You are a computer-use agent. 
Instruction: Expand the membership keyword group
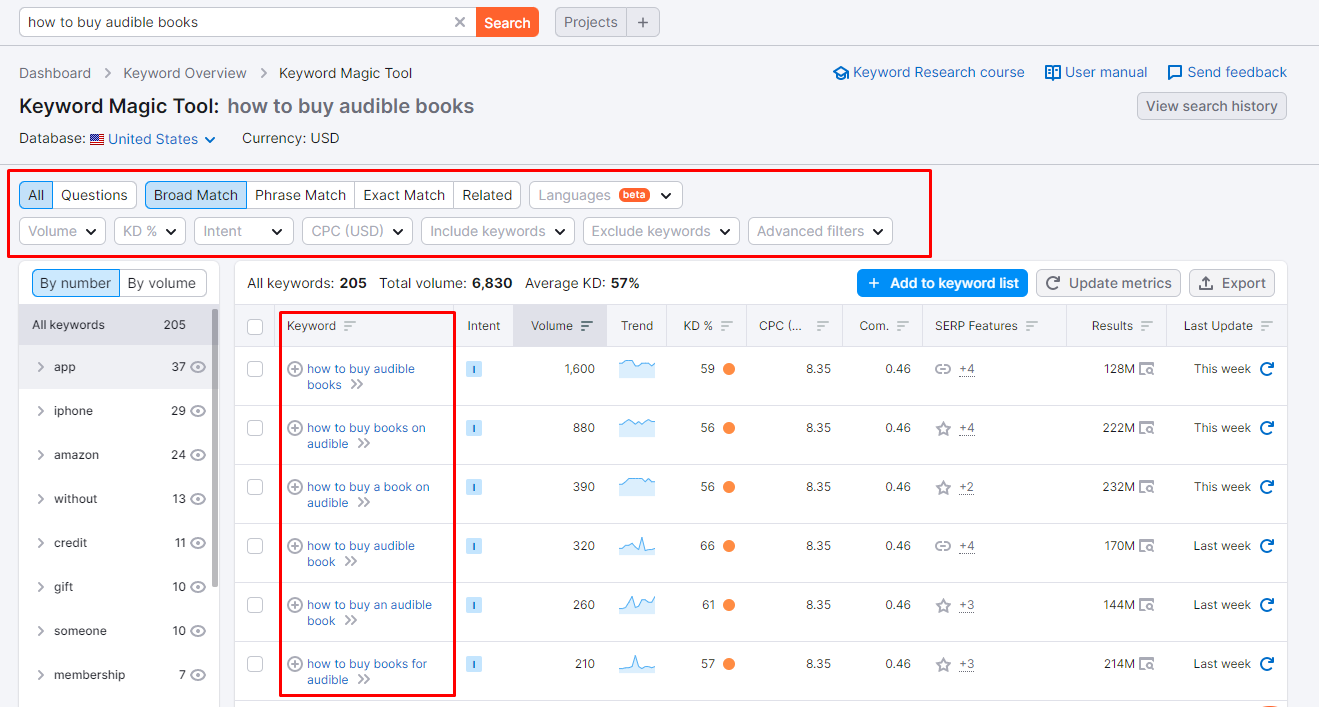point(41,675)
